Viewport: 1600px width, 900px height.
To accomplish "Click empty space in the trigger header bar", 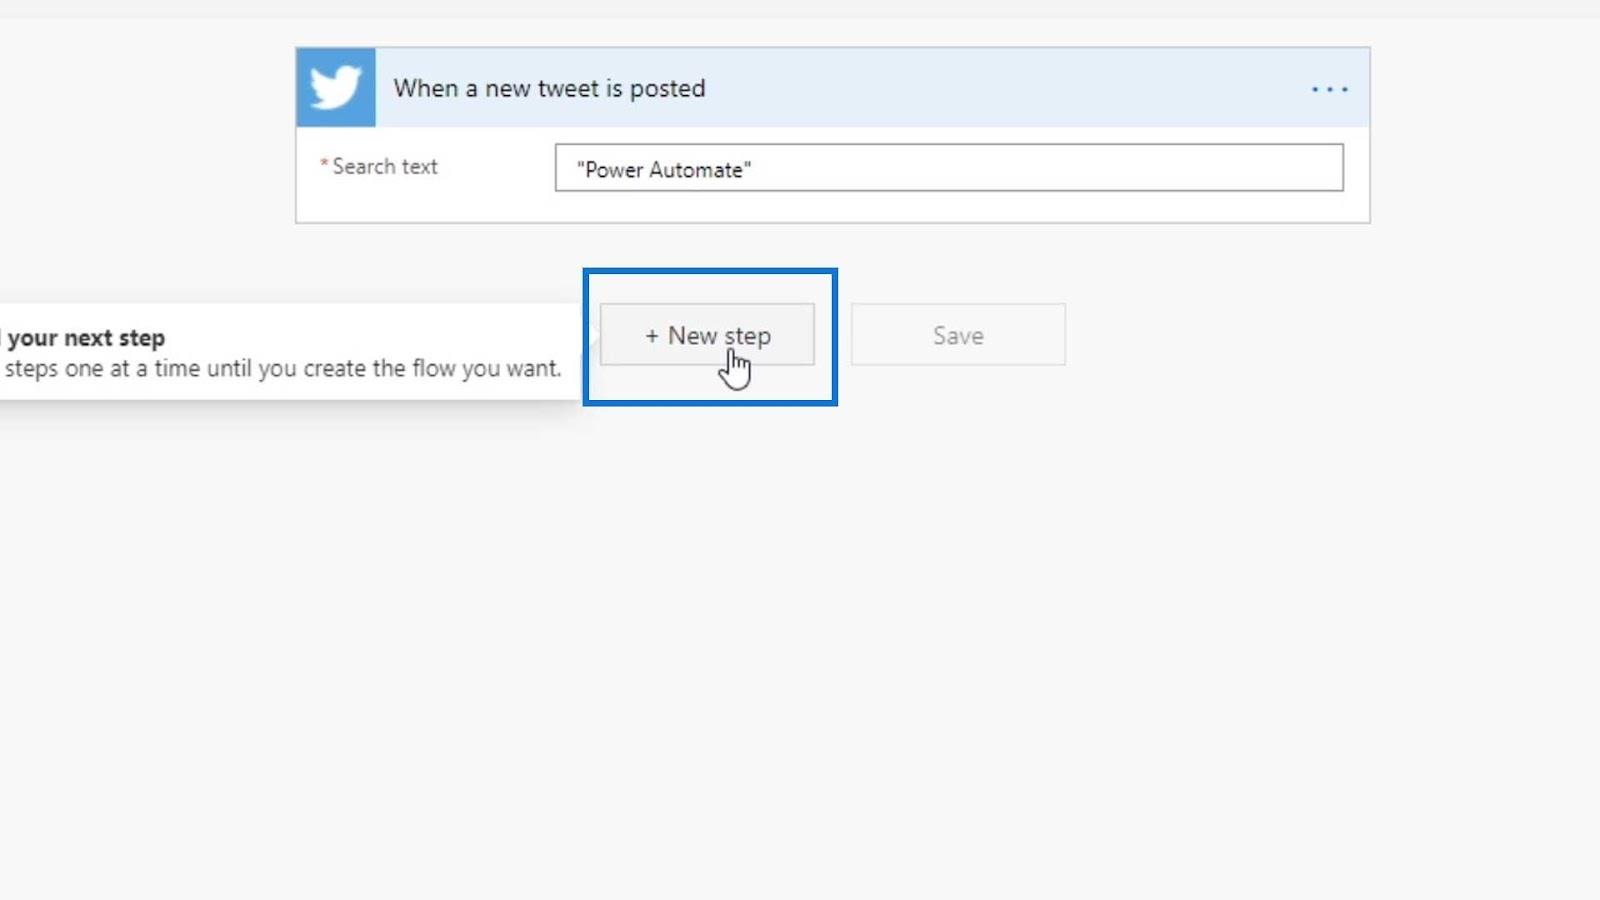I will [x=1000, y=88].
